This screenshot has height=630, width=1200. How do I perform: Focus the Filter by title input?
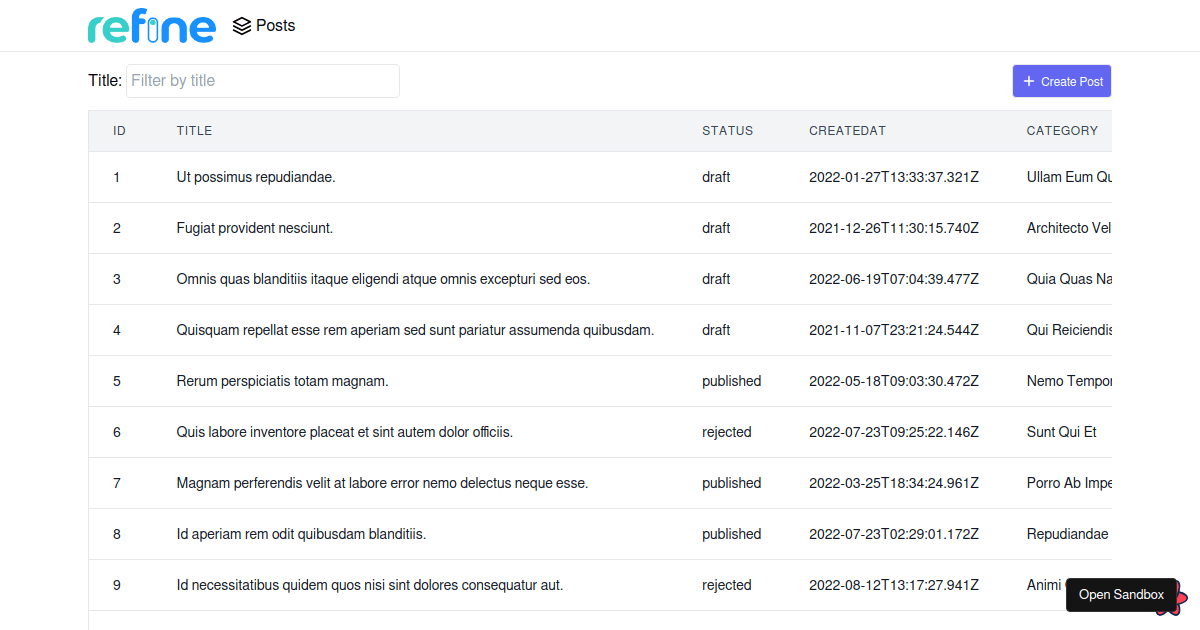(262, 81)
